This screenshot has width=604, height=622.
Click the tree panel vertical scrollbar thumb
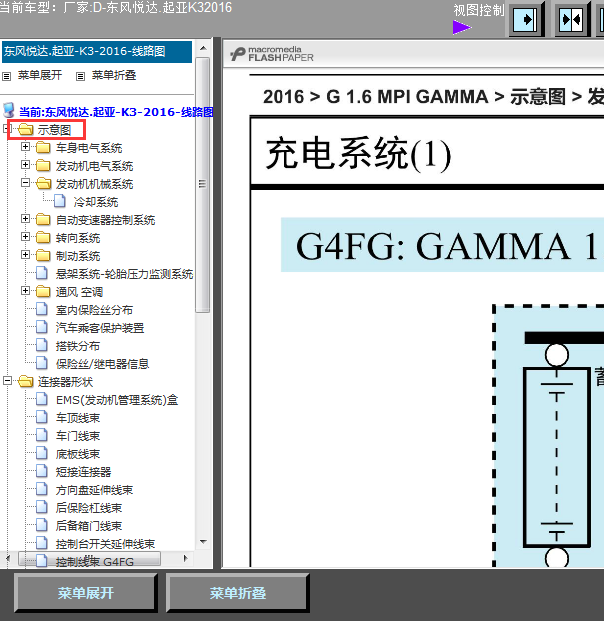coord(203,185)
